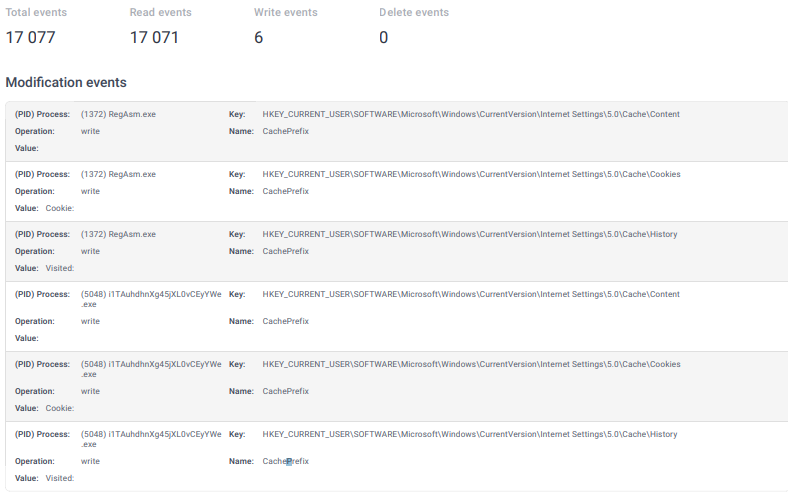Viewport: 788px width, 492px height.
Task: Click RegAsm.exe Cache\History registry key path
Action: [470, 234]
